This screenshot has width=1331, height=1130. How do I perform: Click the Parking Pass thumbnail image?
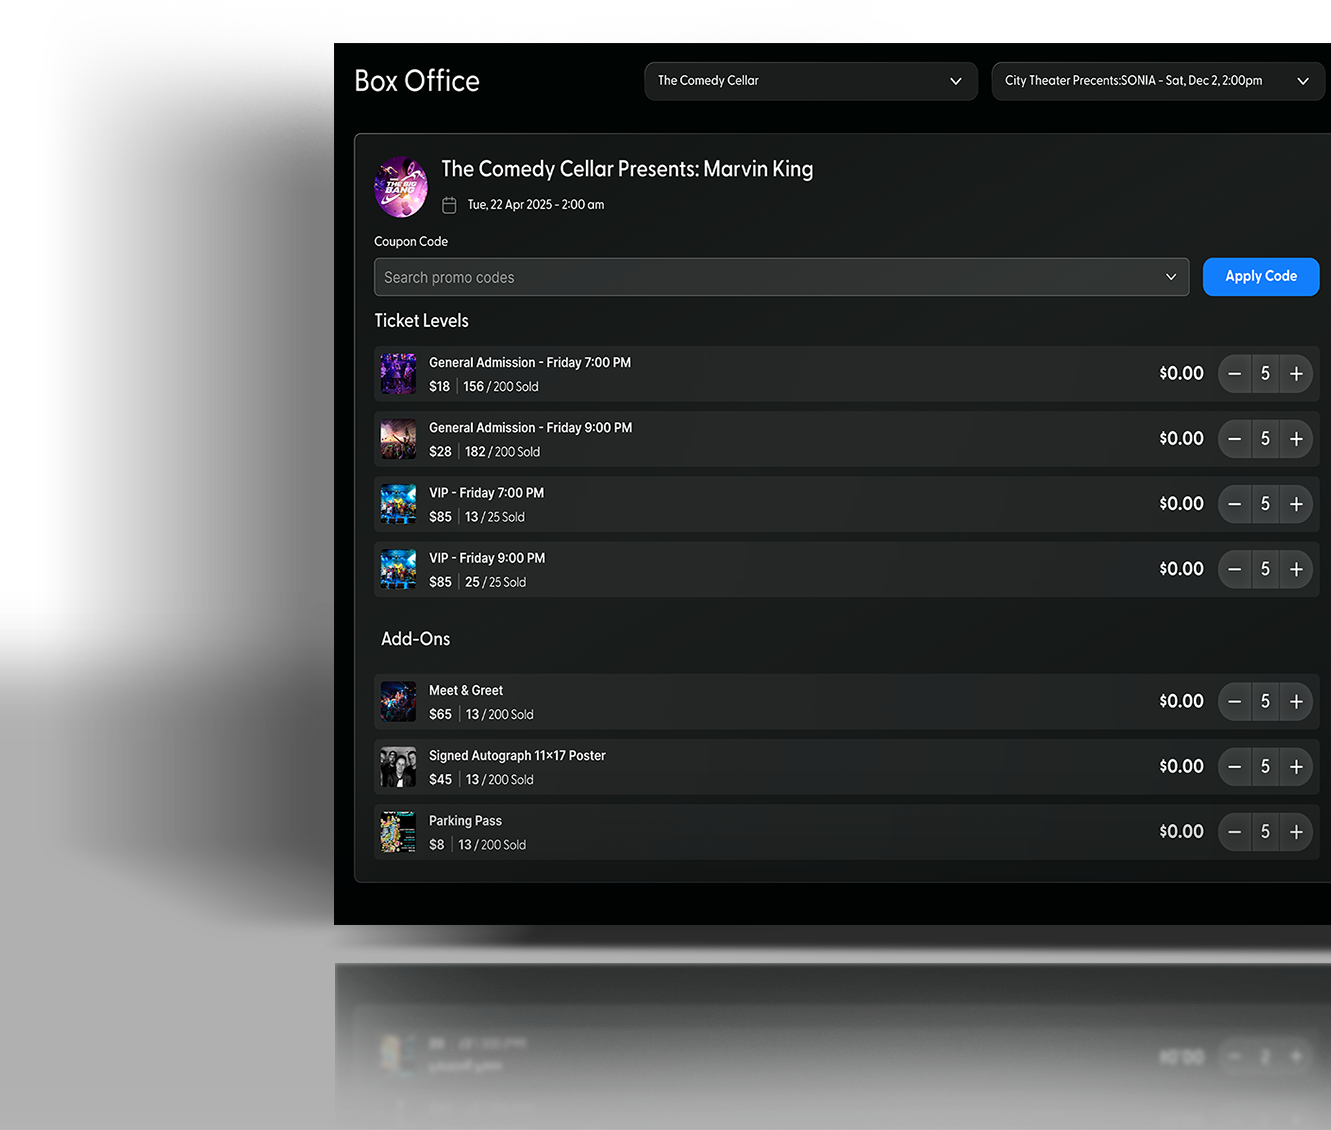click(x=398, y=832)
